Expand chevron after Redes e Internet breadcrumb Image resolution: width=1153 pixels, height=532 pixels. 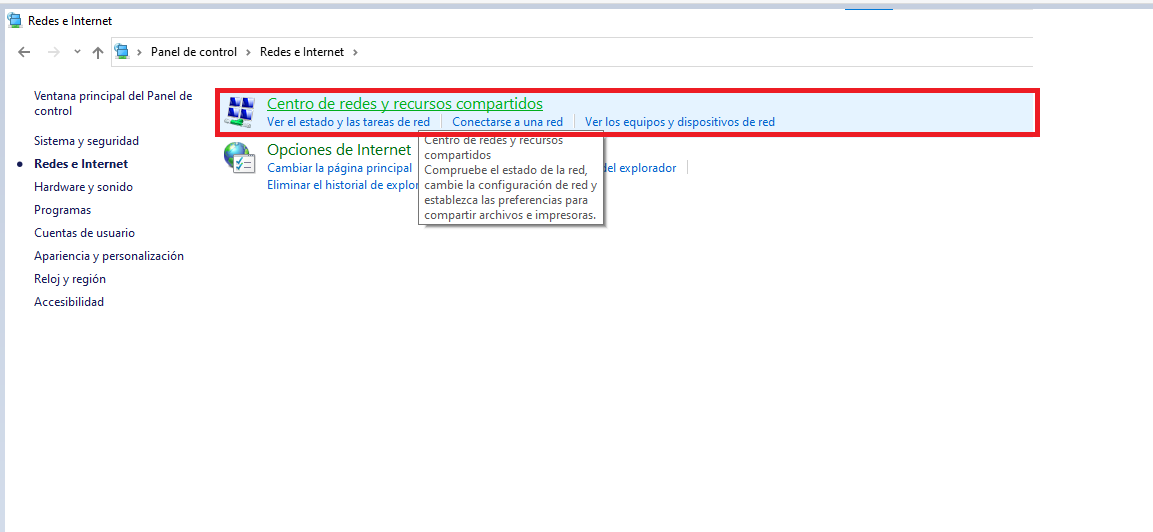[x=355, y=52]
